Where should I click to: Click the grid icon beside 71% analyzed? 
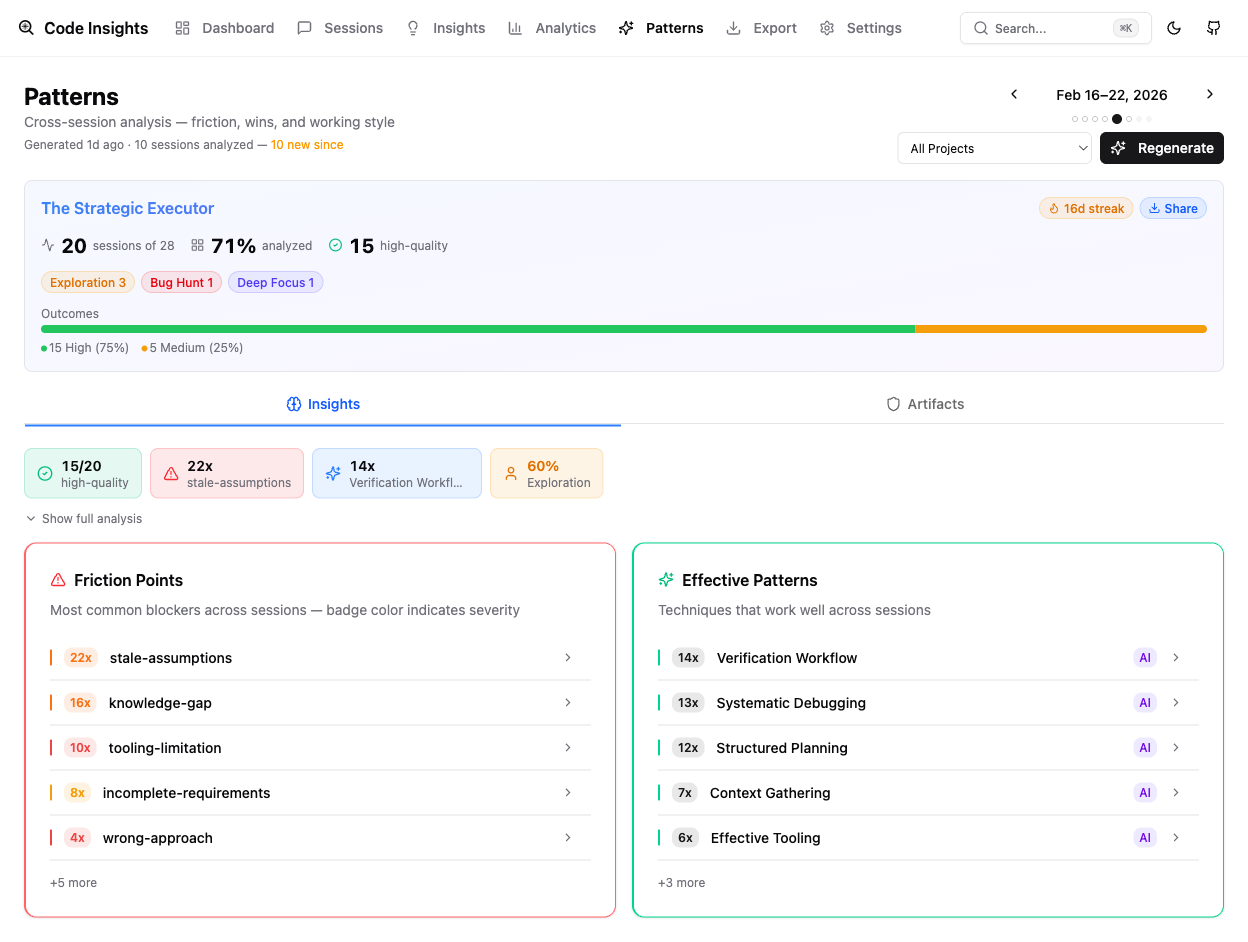click(197, 245)
